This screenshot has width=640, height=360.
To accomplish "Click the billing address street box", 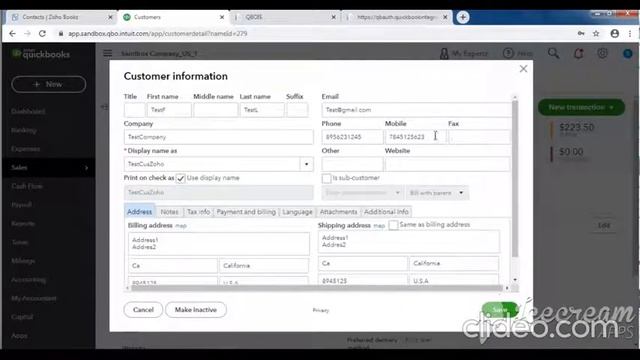I will pos(219,244).
